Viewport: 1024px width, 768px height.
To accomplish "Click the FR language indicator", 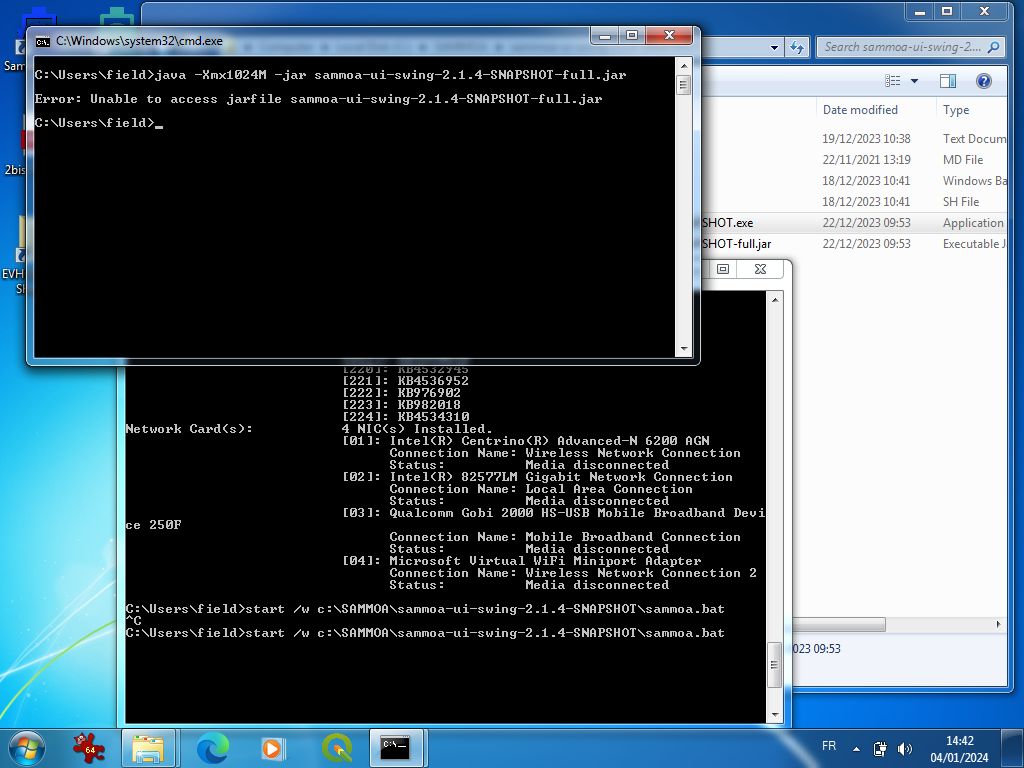I will (x=829, y=746).
